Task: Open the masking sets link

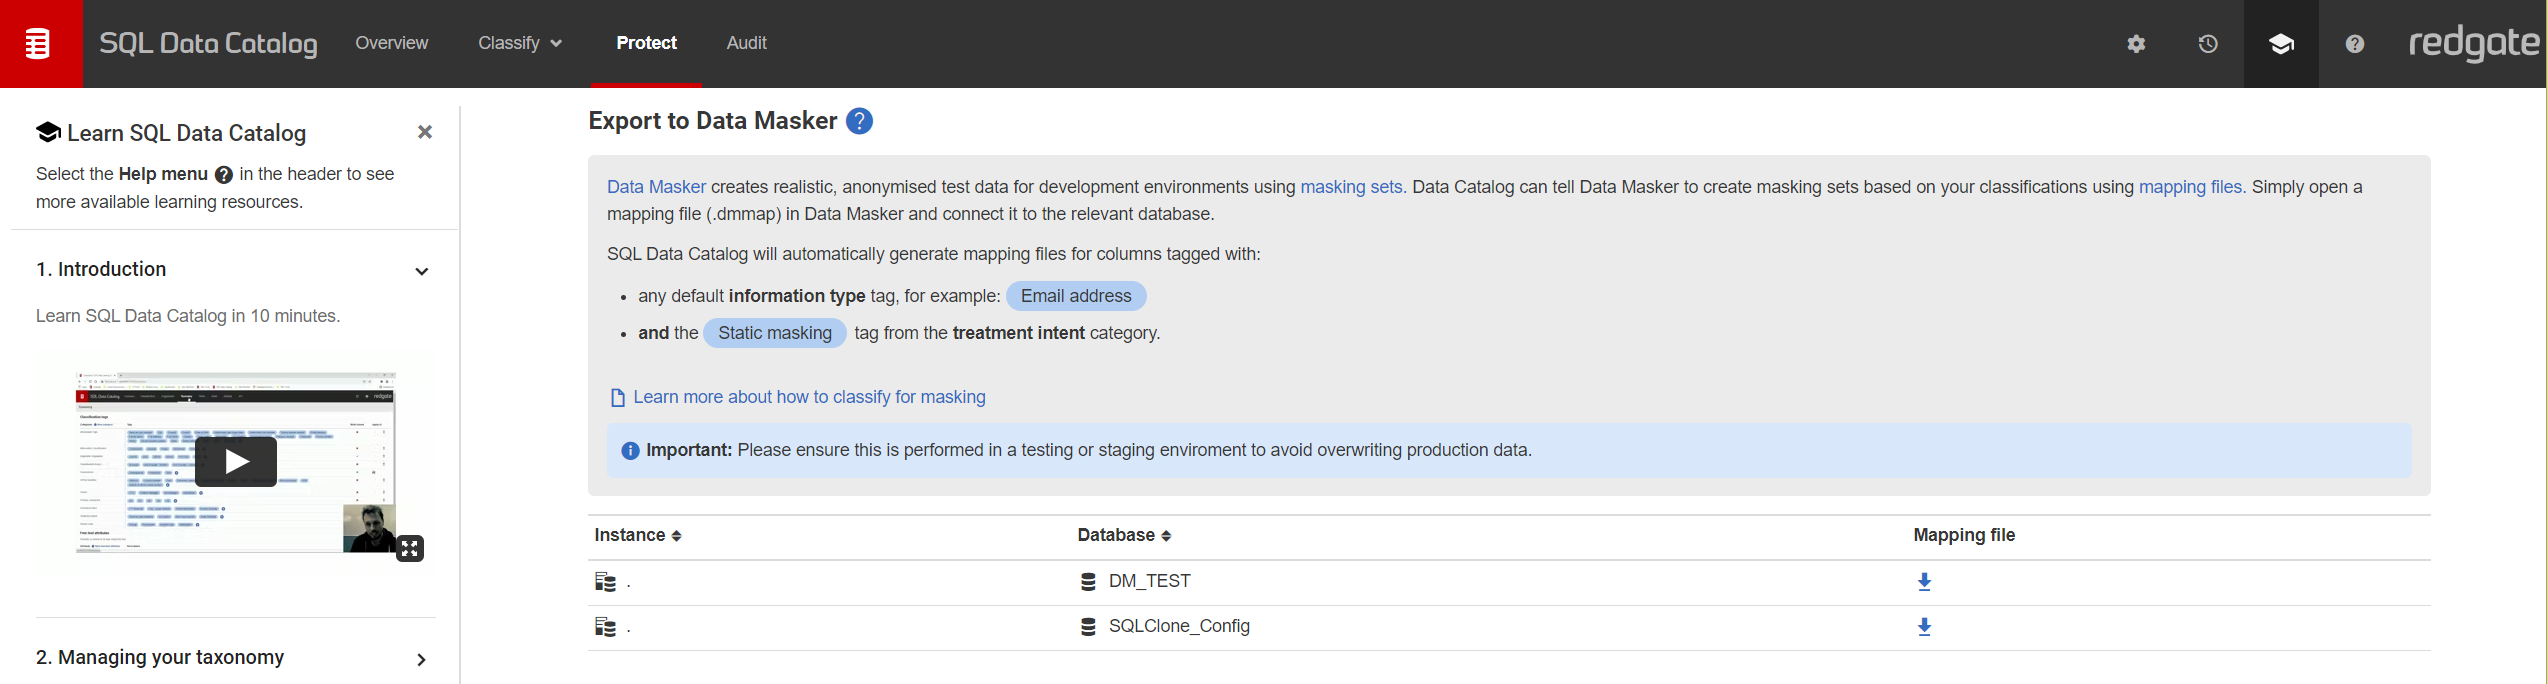Action: click(1350, 187)
